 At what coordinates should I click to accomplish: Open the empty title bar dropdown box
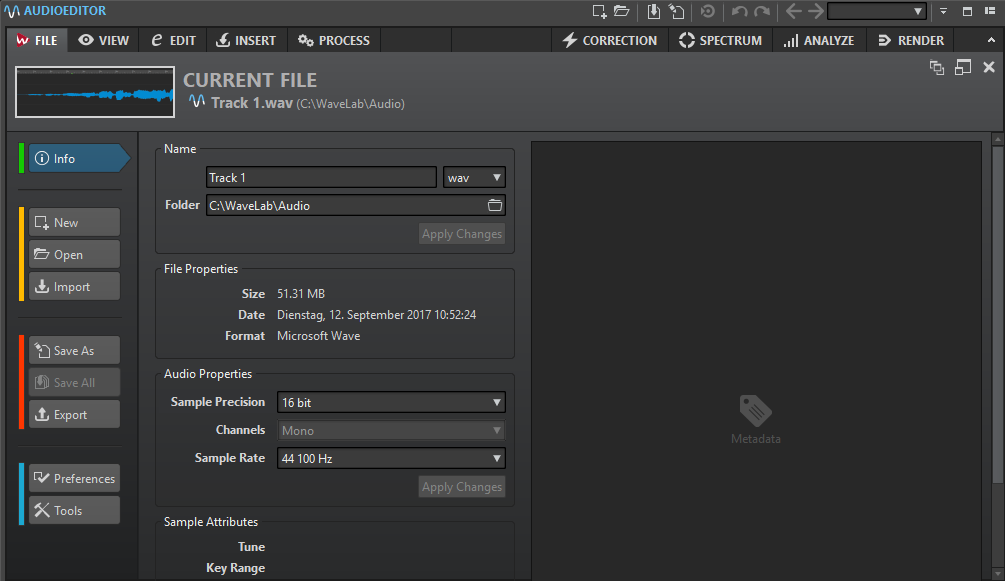pos(876,11)
